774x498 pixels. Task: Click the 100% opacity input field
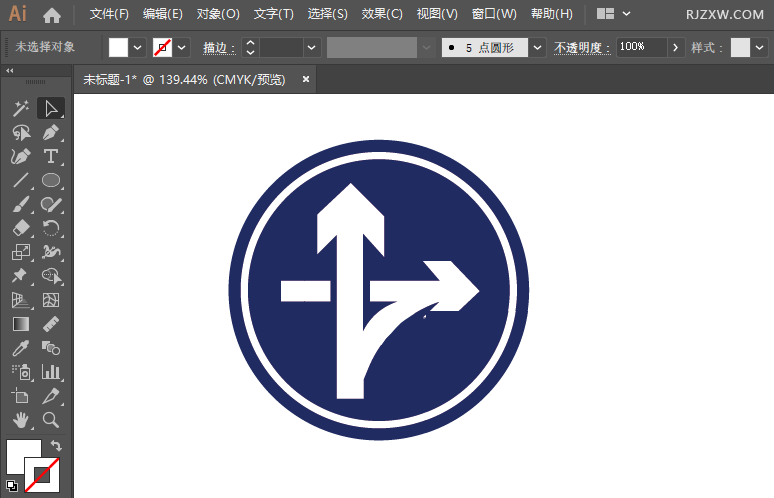642,48
